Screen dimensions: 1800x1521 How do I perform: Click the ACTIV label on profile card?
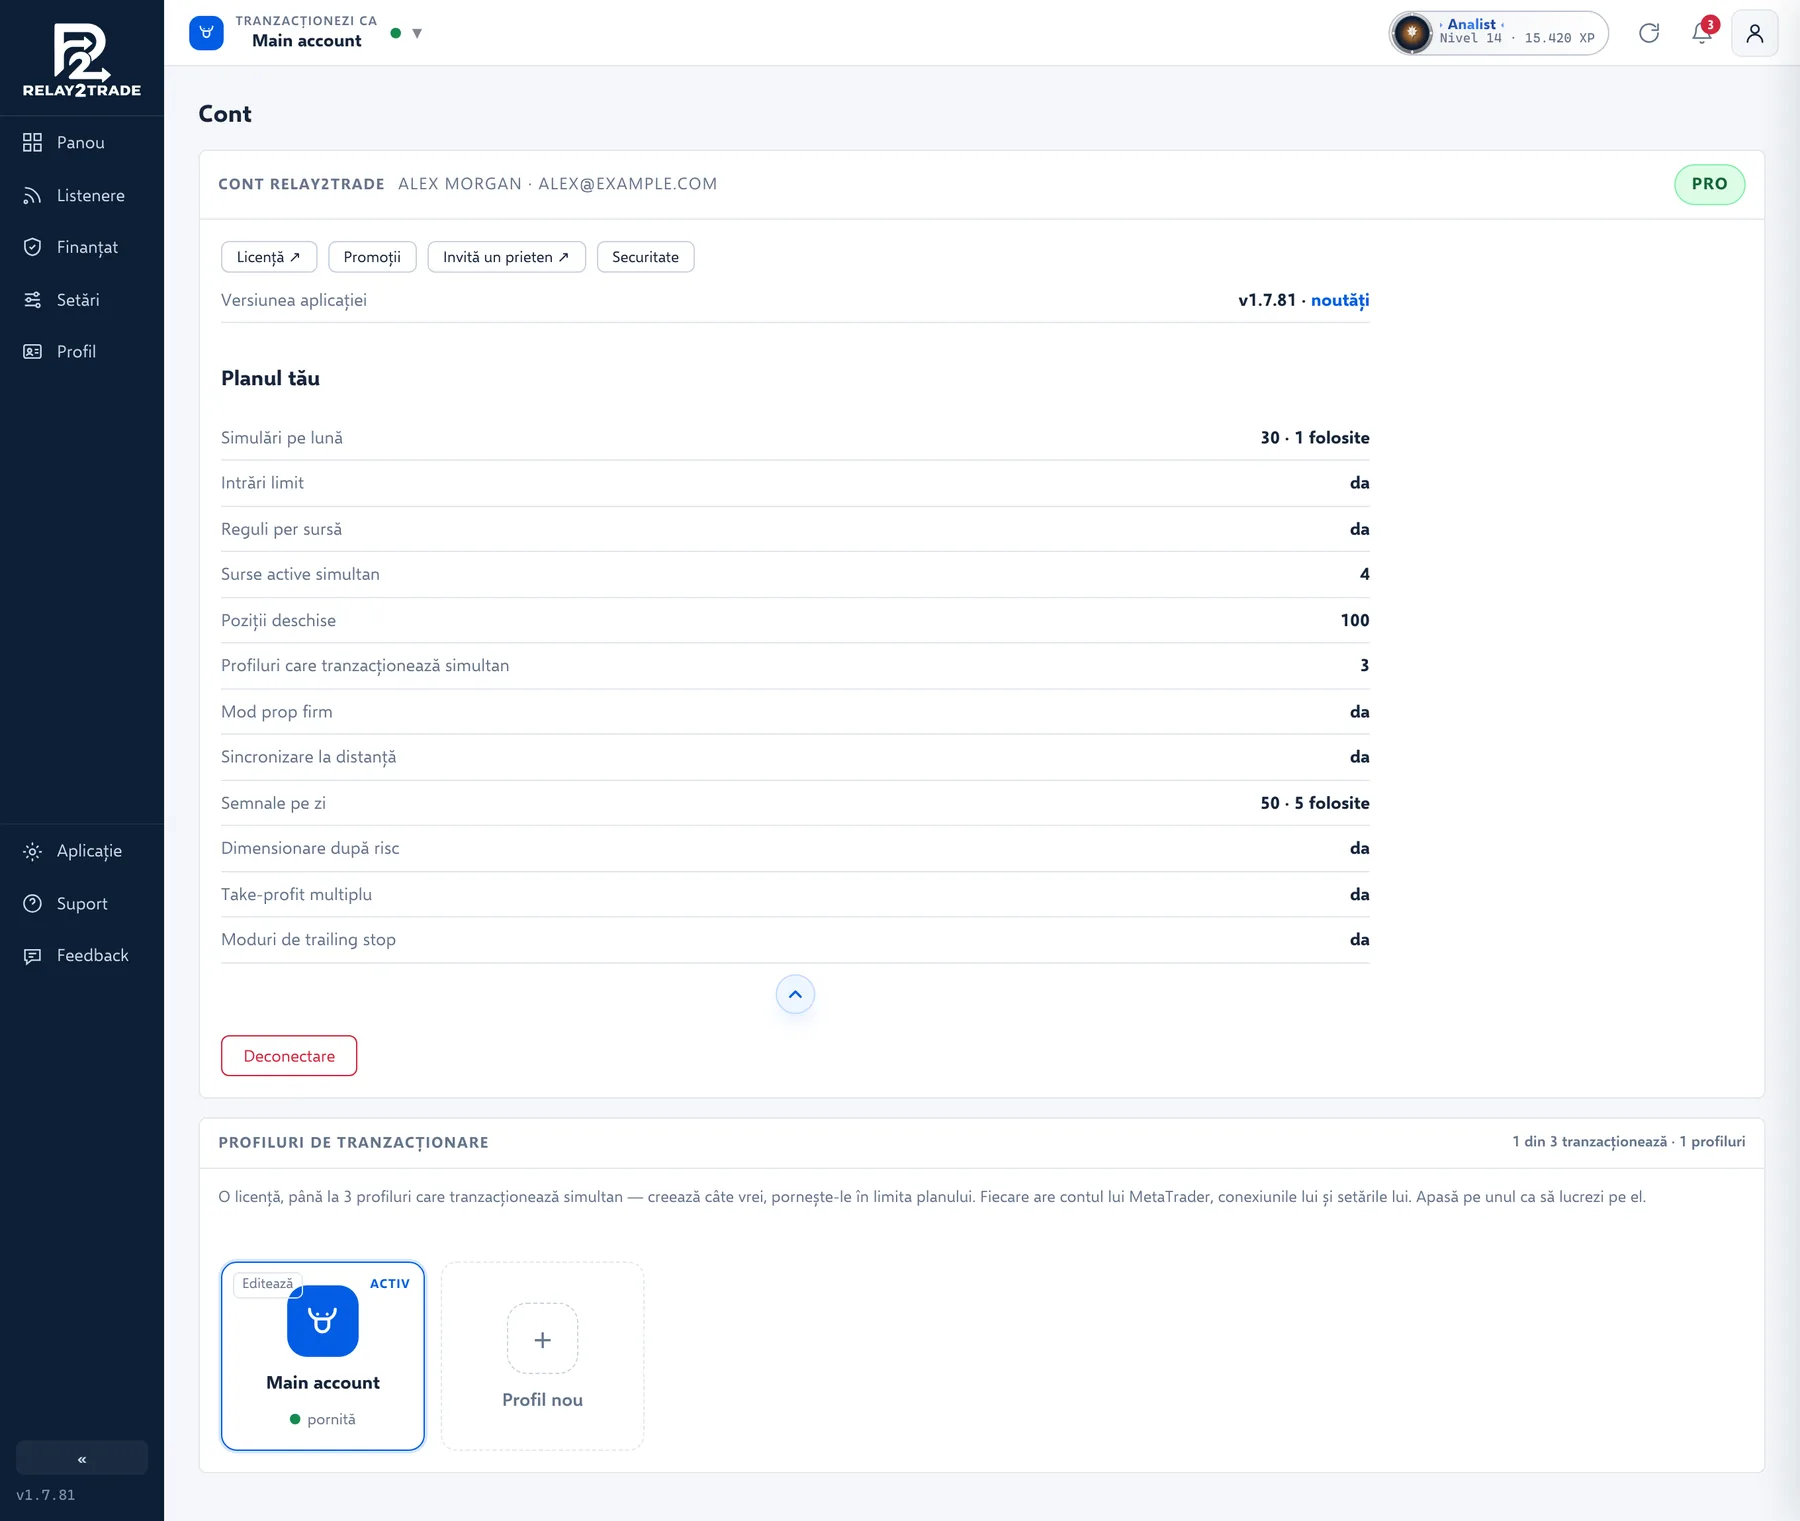click(x=390, y=1284)
